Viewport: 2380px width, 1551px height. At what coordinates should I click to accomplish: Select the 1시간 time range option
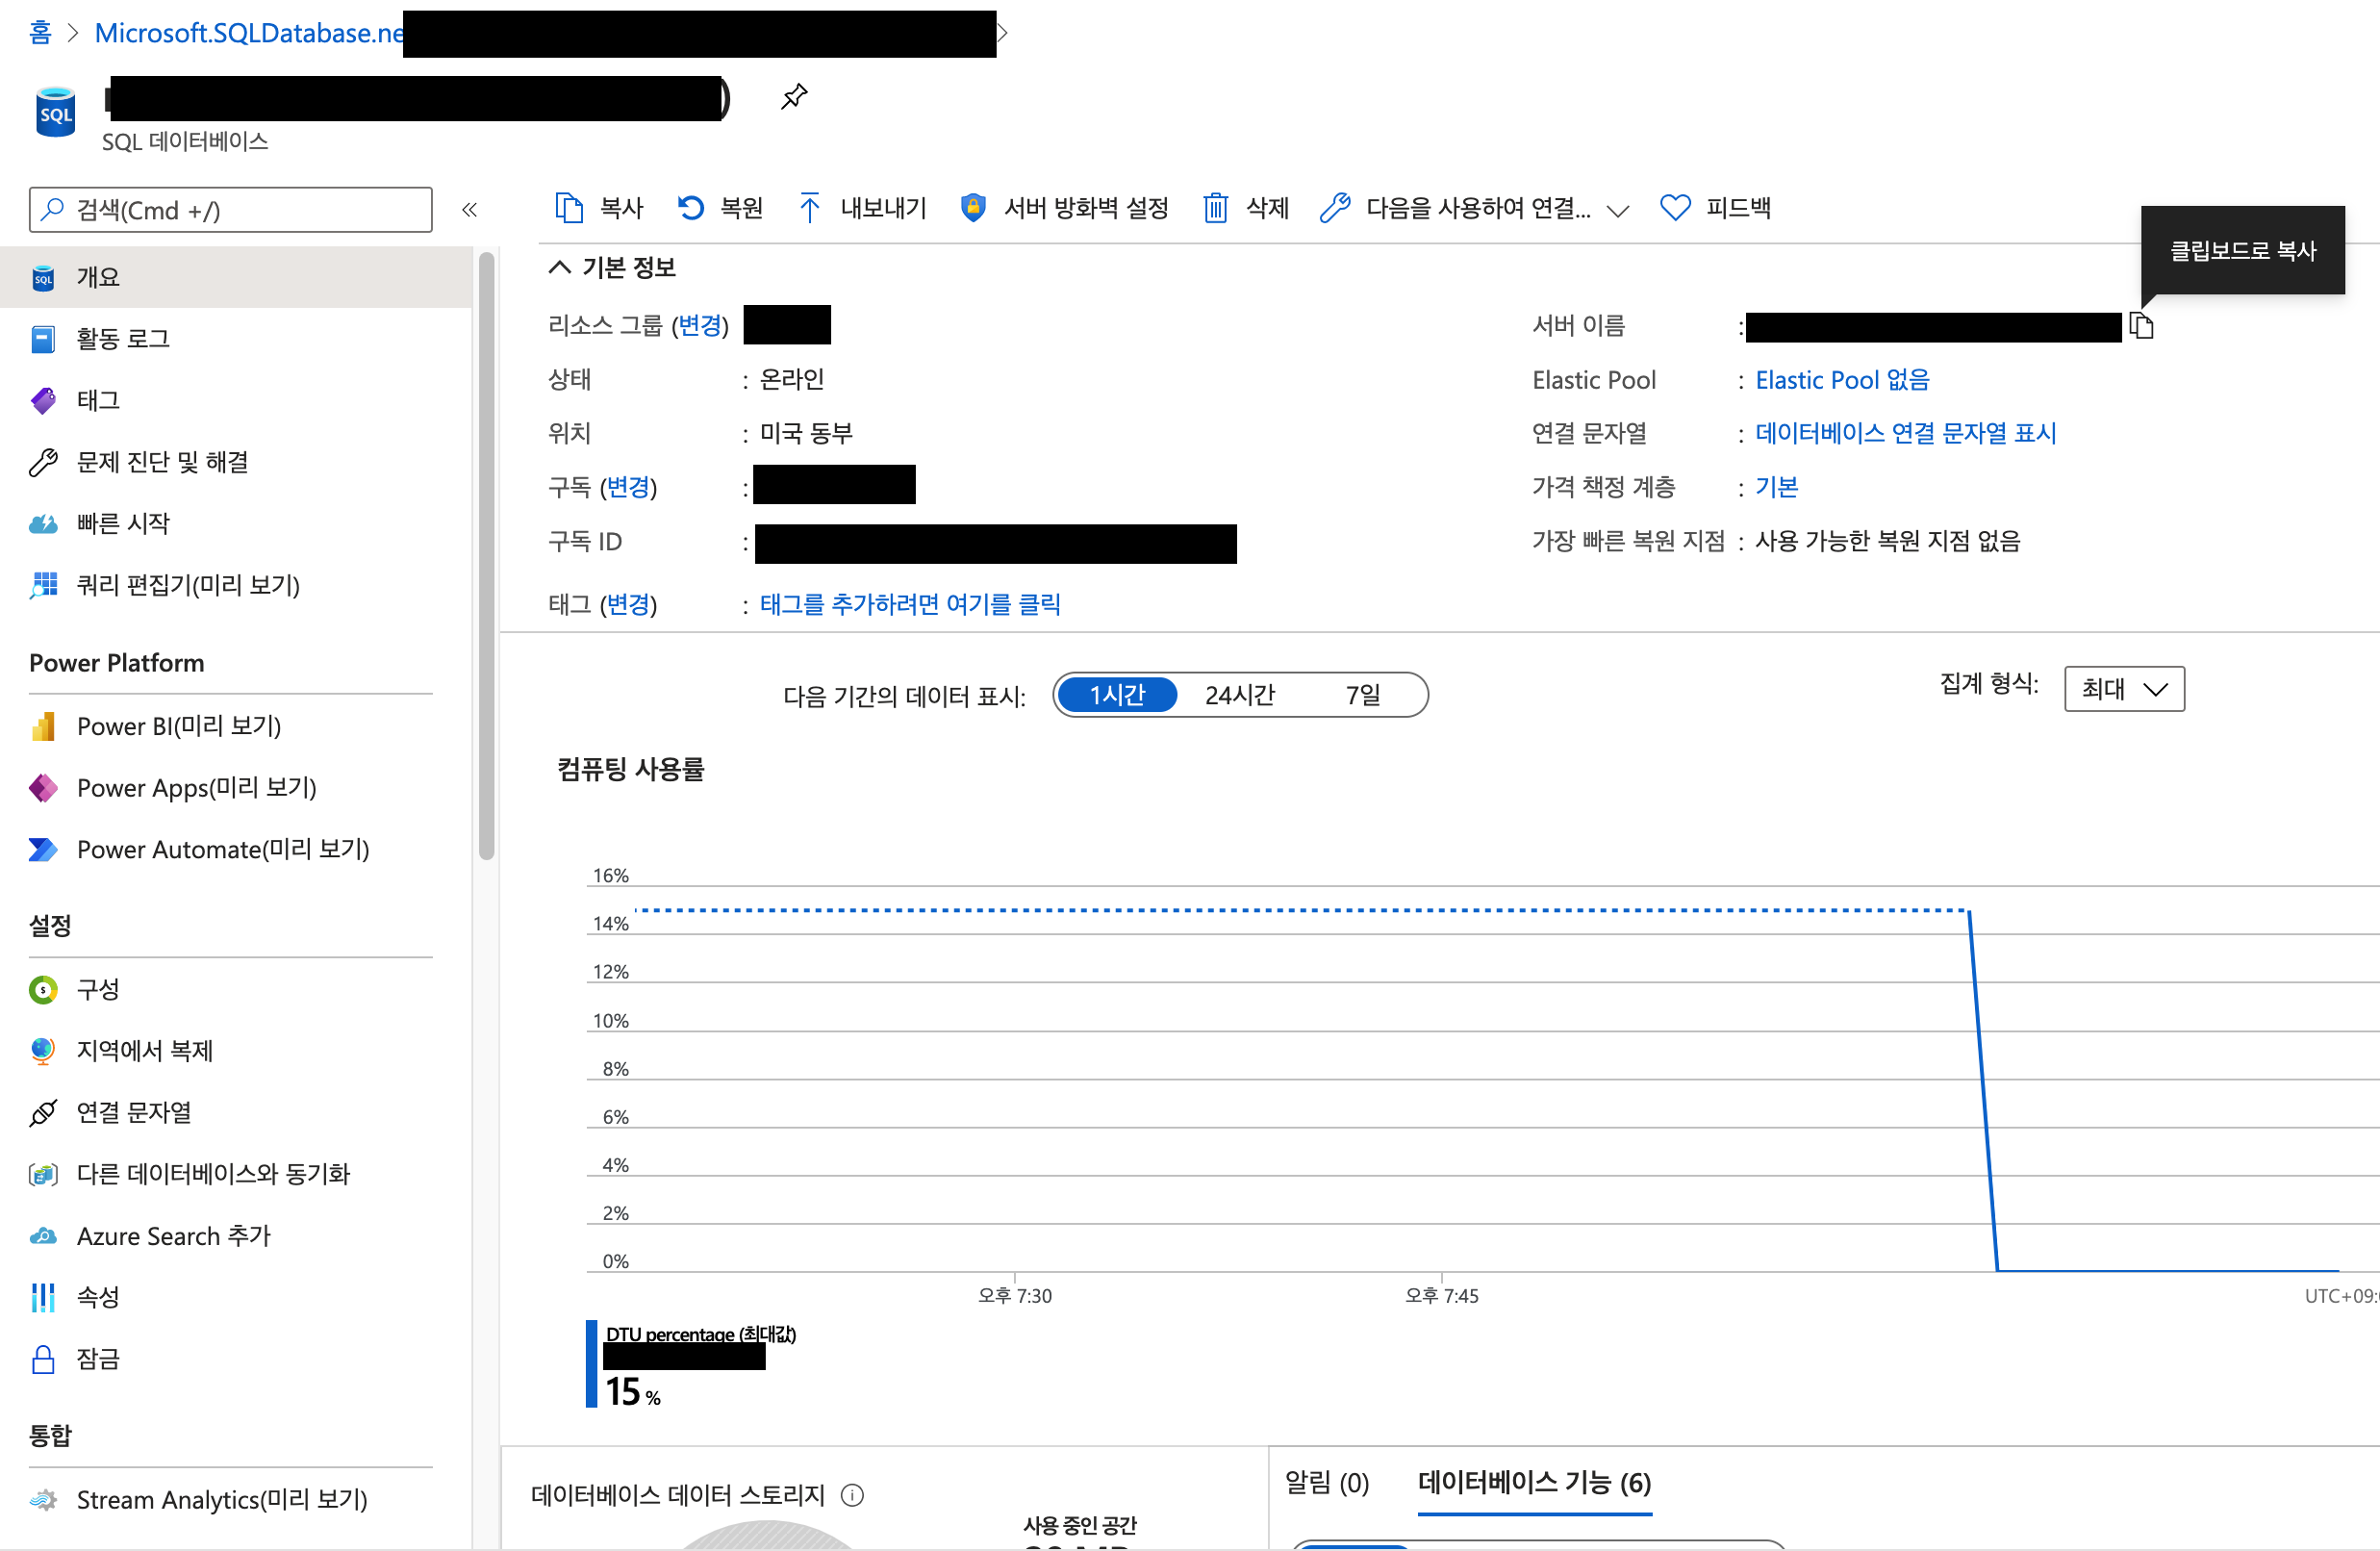pos(1116,695)
